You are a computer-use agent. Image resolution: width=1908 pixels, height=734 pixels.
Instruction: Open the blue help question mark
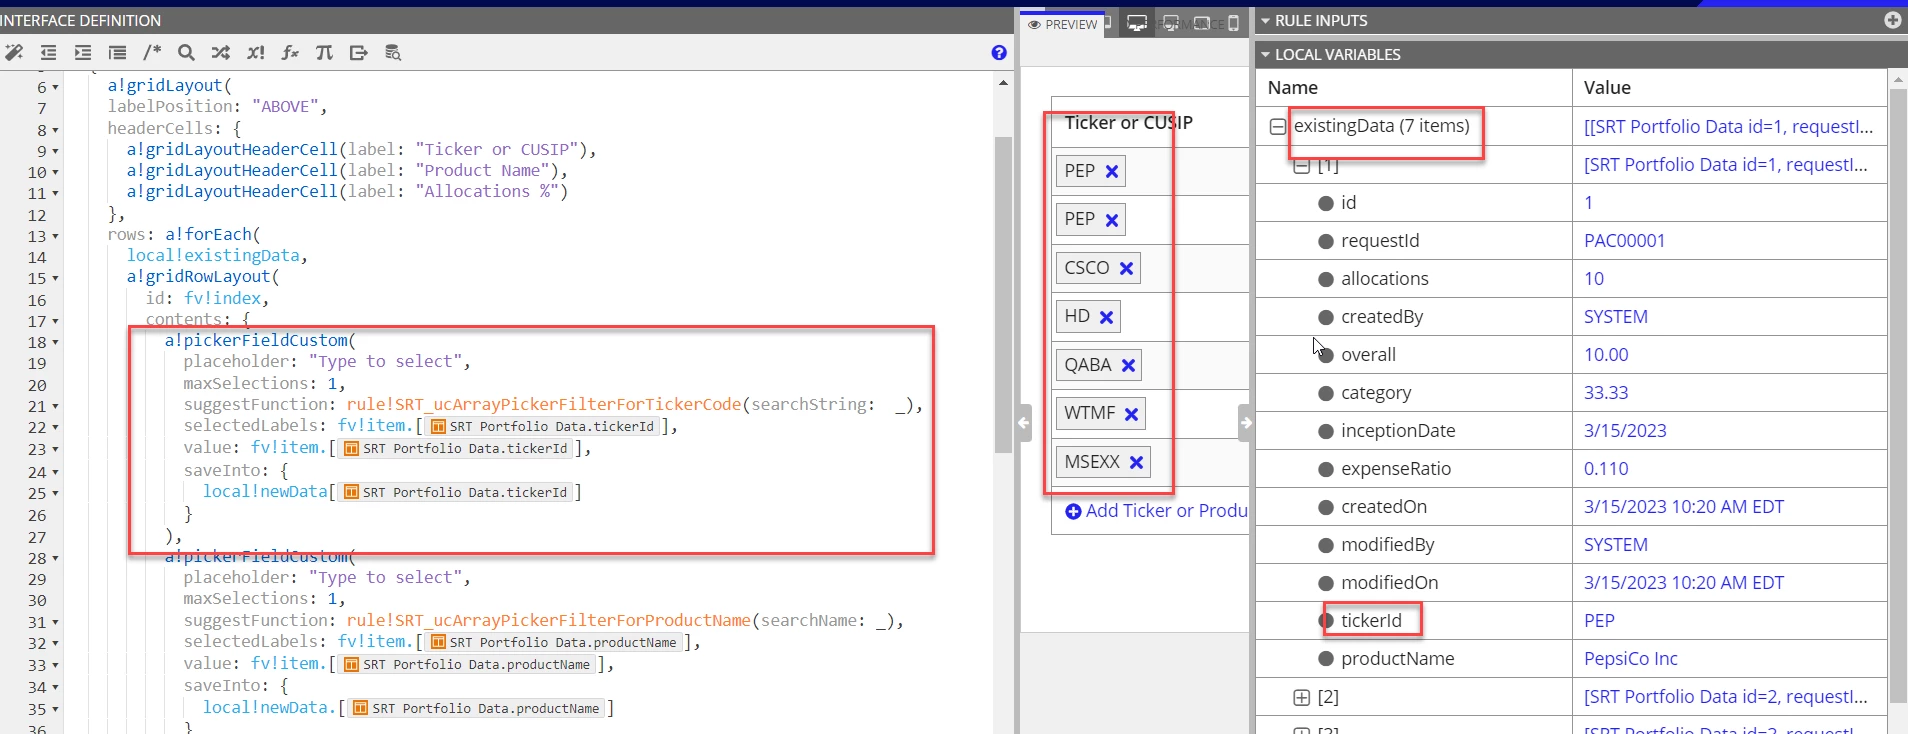click(999, 53)
